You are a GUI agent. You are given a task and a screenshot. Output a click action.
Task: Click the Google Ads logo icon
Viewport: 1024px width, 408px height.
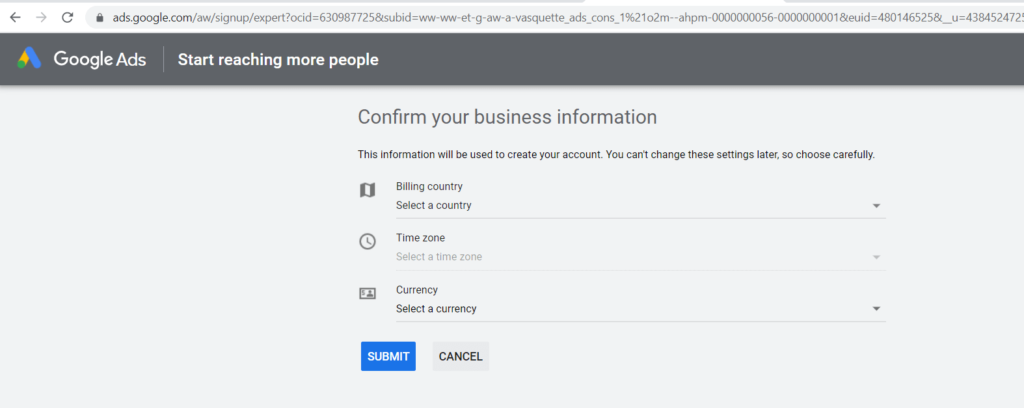coord(29,59)
